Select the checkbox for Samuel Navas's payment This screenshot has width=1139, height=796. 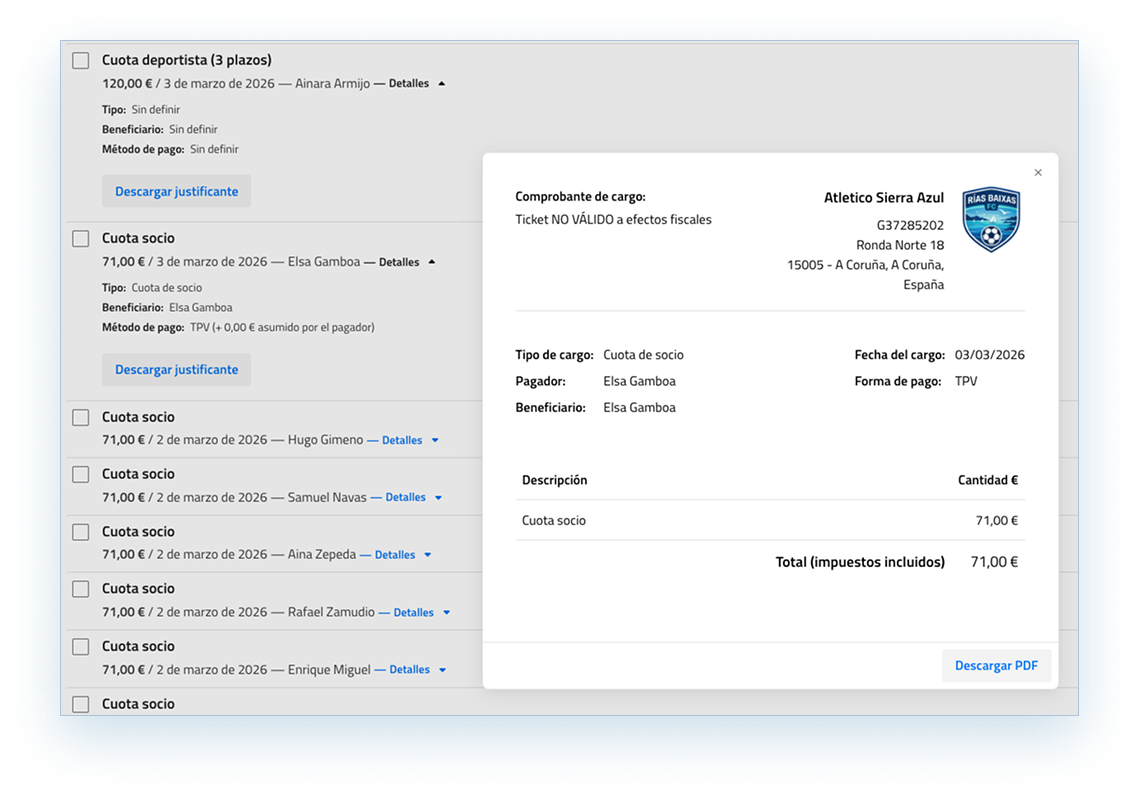pos(81,475)
